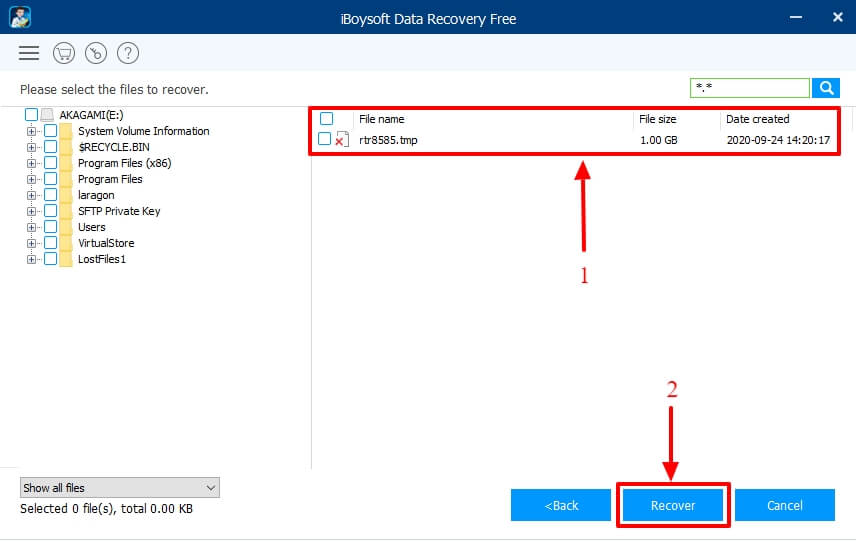Tick the System Volume Information checkbox
Screen dimensions: 856x542
click(x=50, y=131)
